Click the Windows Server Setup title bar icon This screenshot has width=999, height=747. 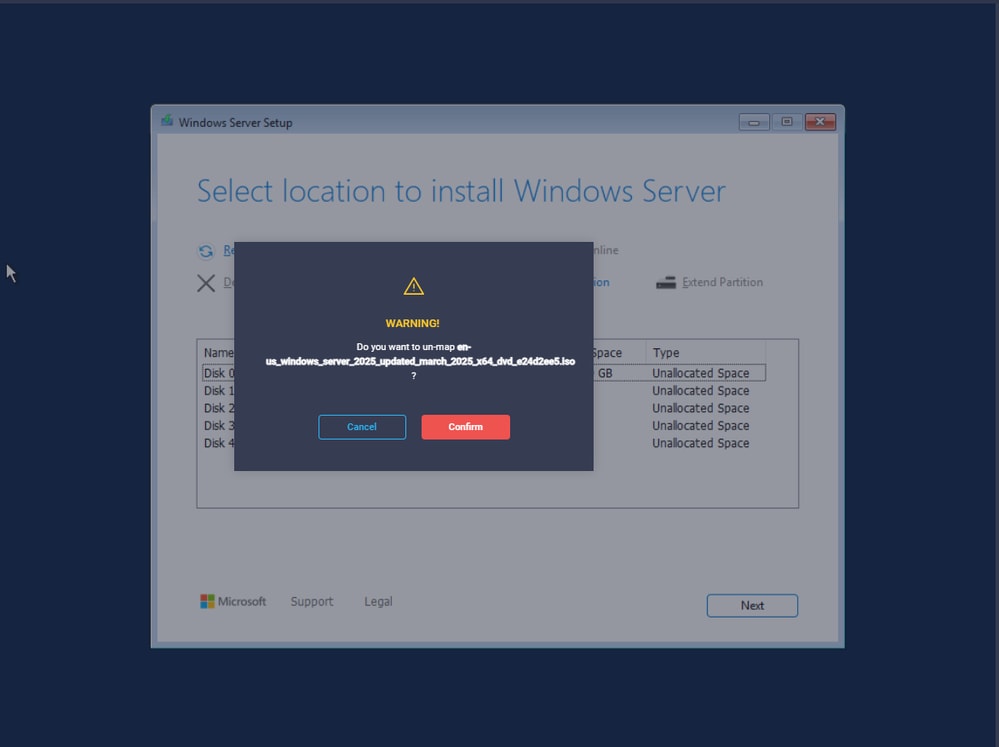[167, 121]
